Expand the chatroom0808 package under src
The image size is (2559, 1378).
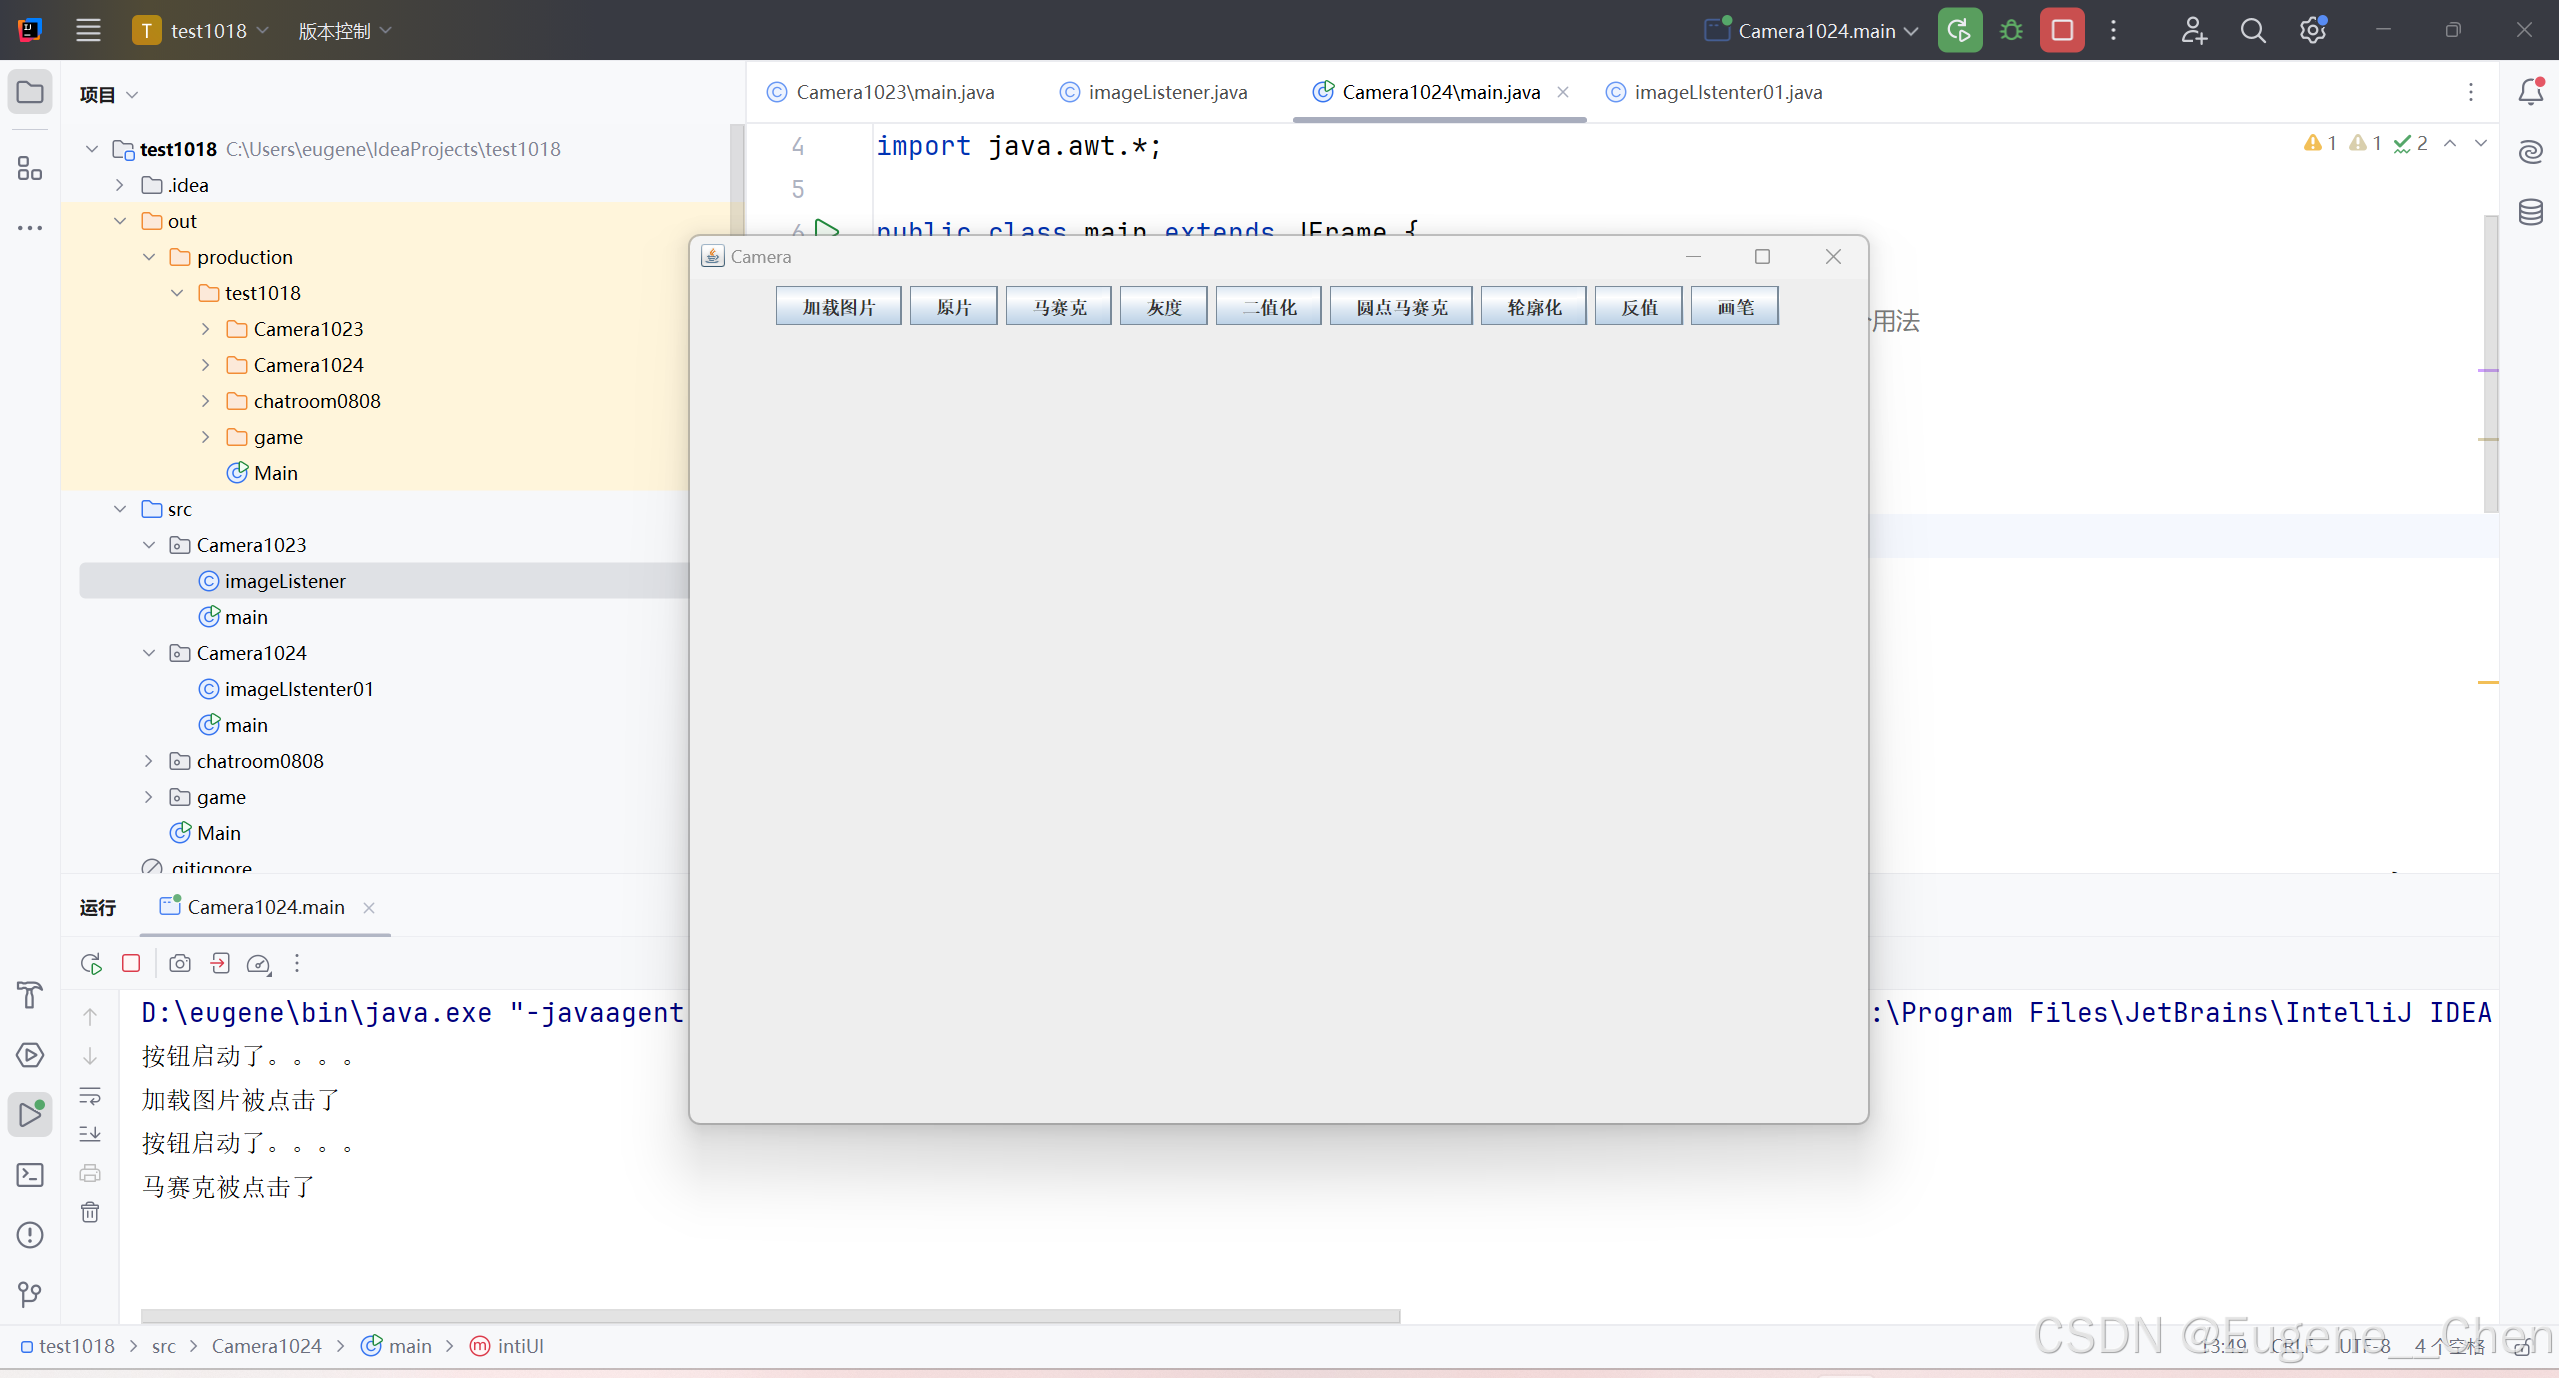point(148,761)
